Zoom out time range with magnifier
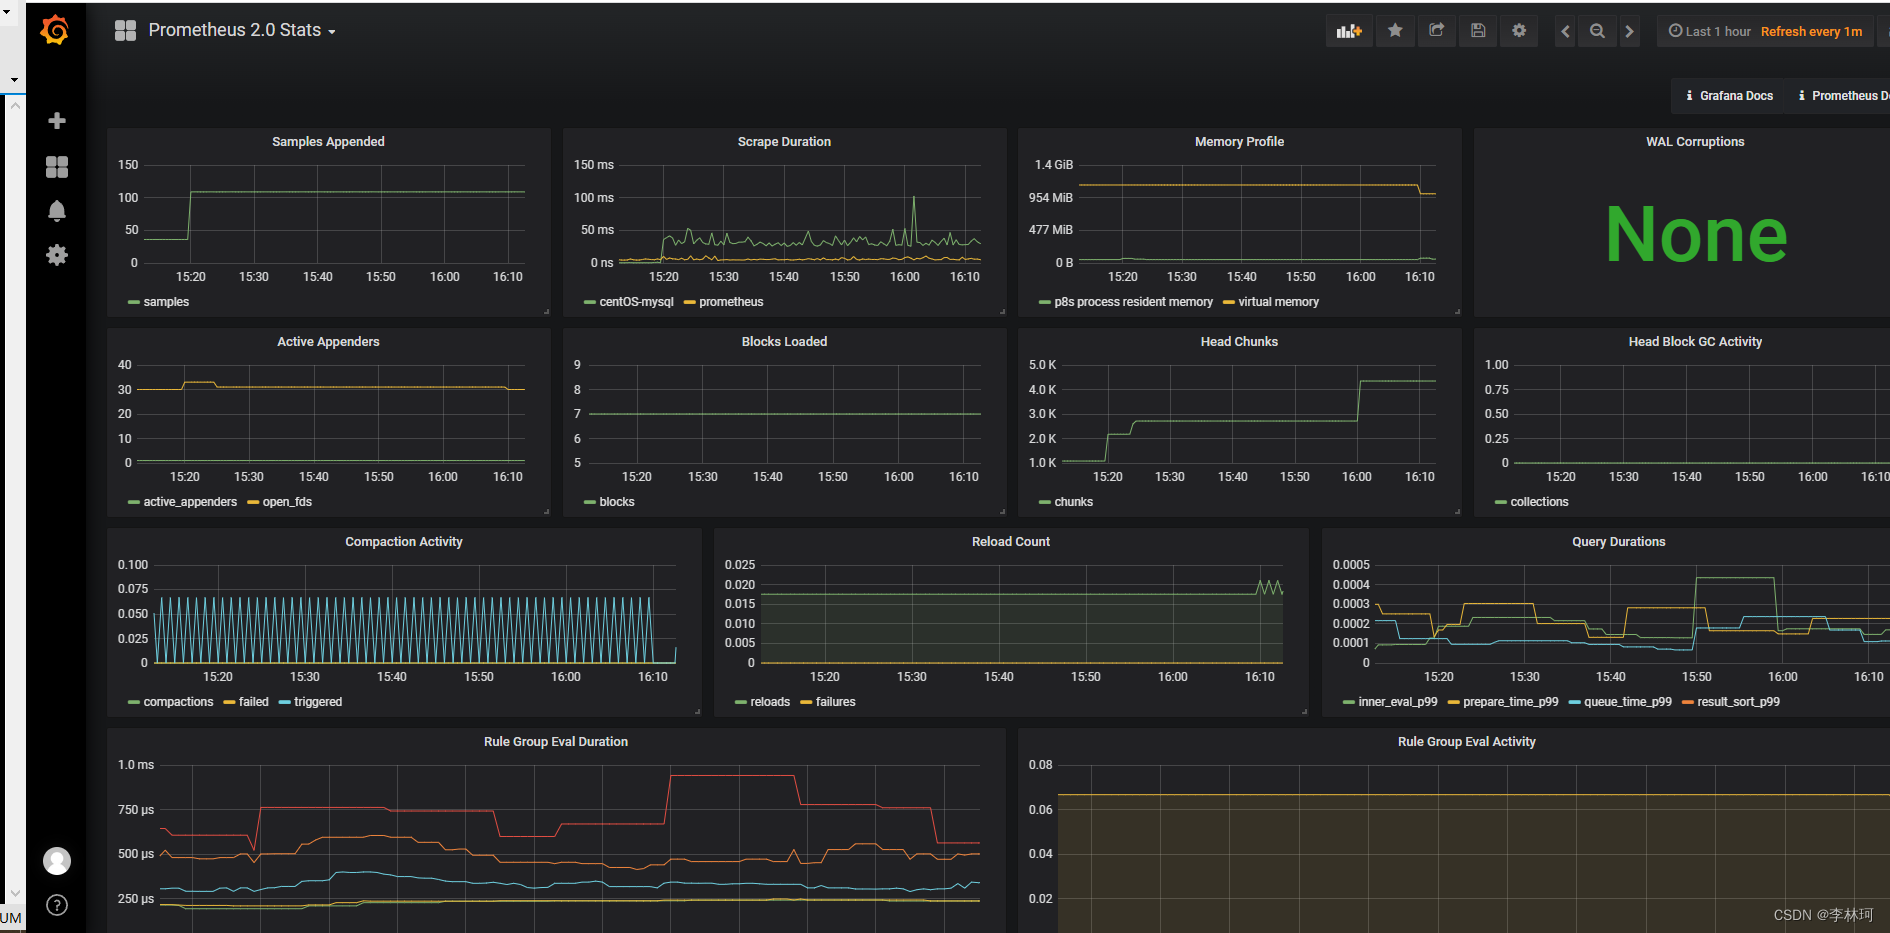This screenshot has height=933, width=1890. (x=1598, y=31)
